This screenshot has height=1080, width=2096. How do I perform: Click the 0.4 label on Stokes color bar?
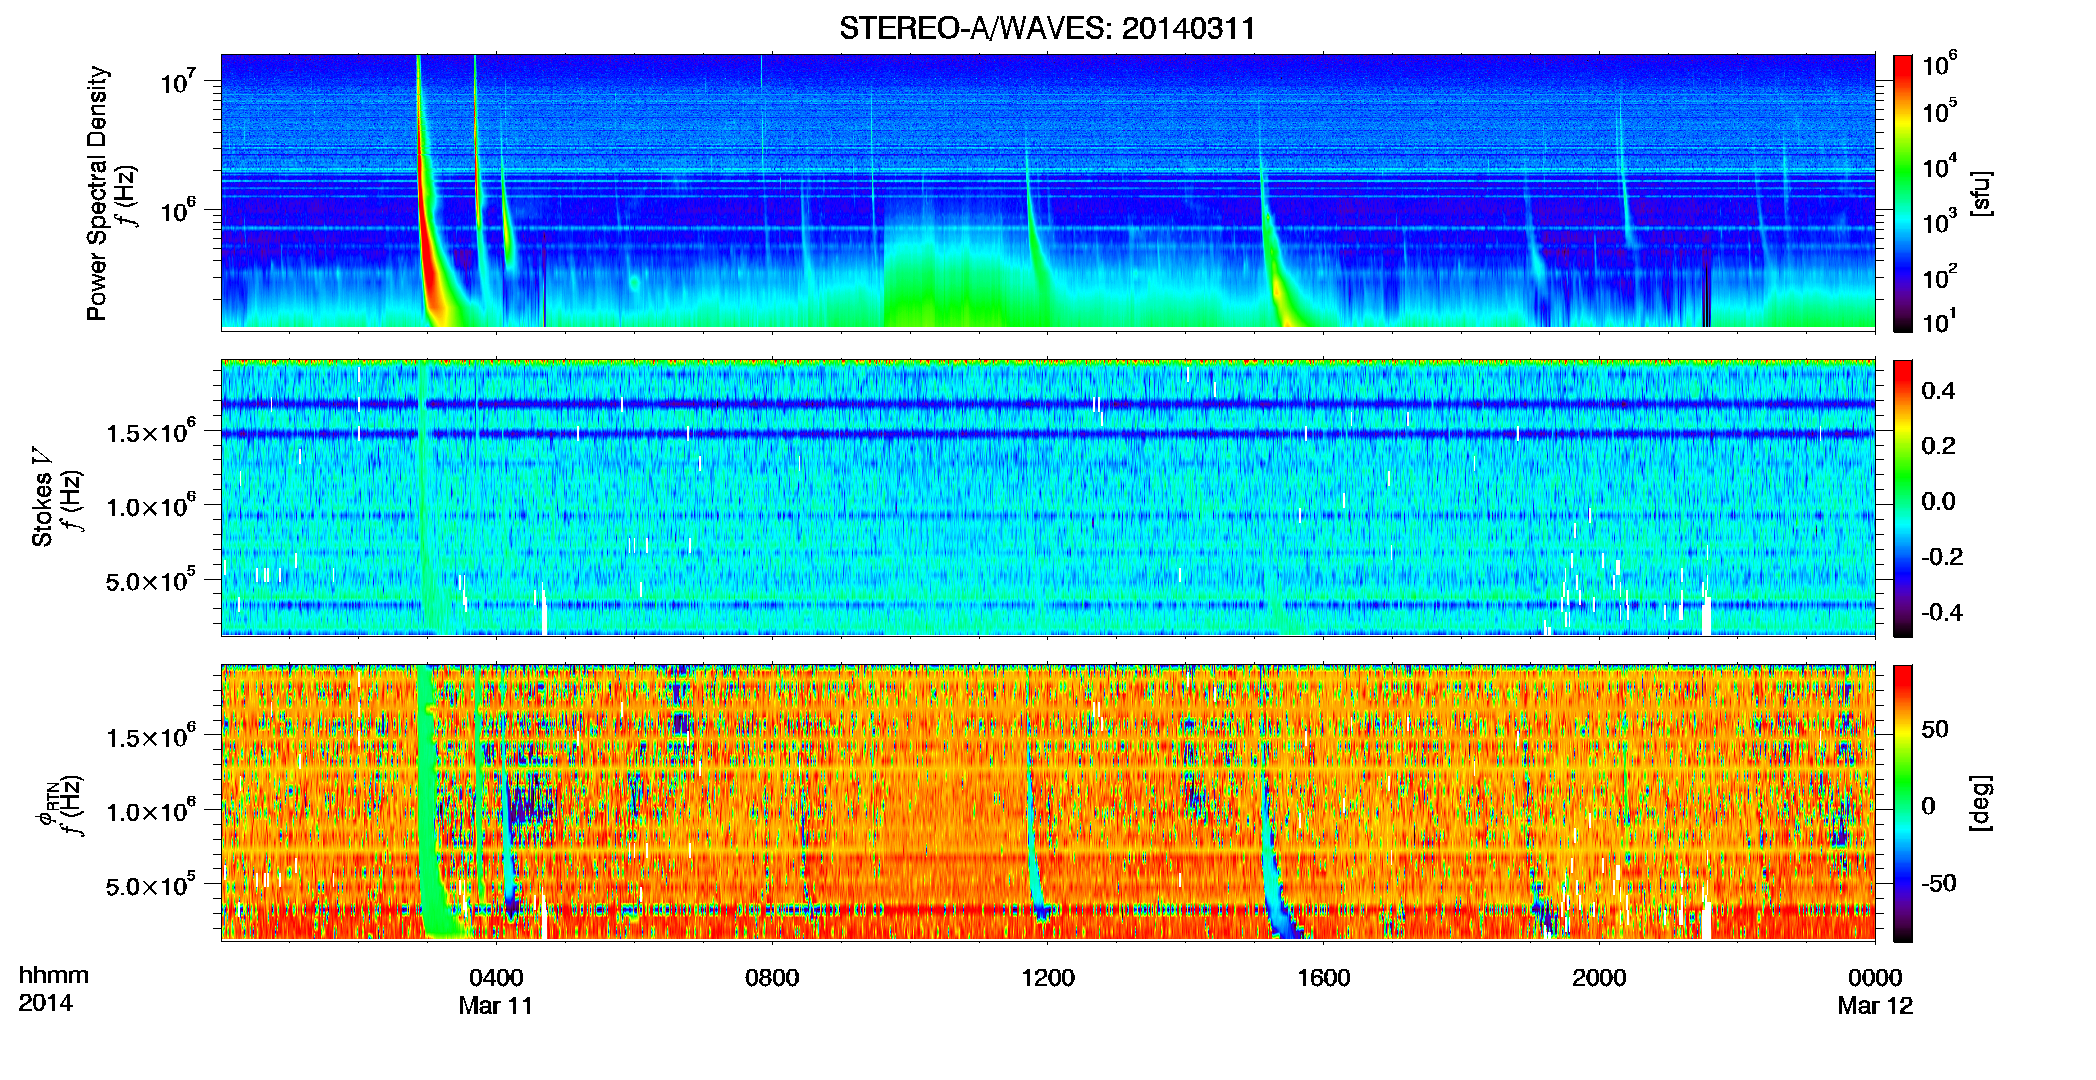[1938, 390]
